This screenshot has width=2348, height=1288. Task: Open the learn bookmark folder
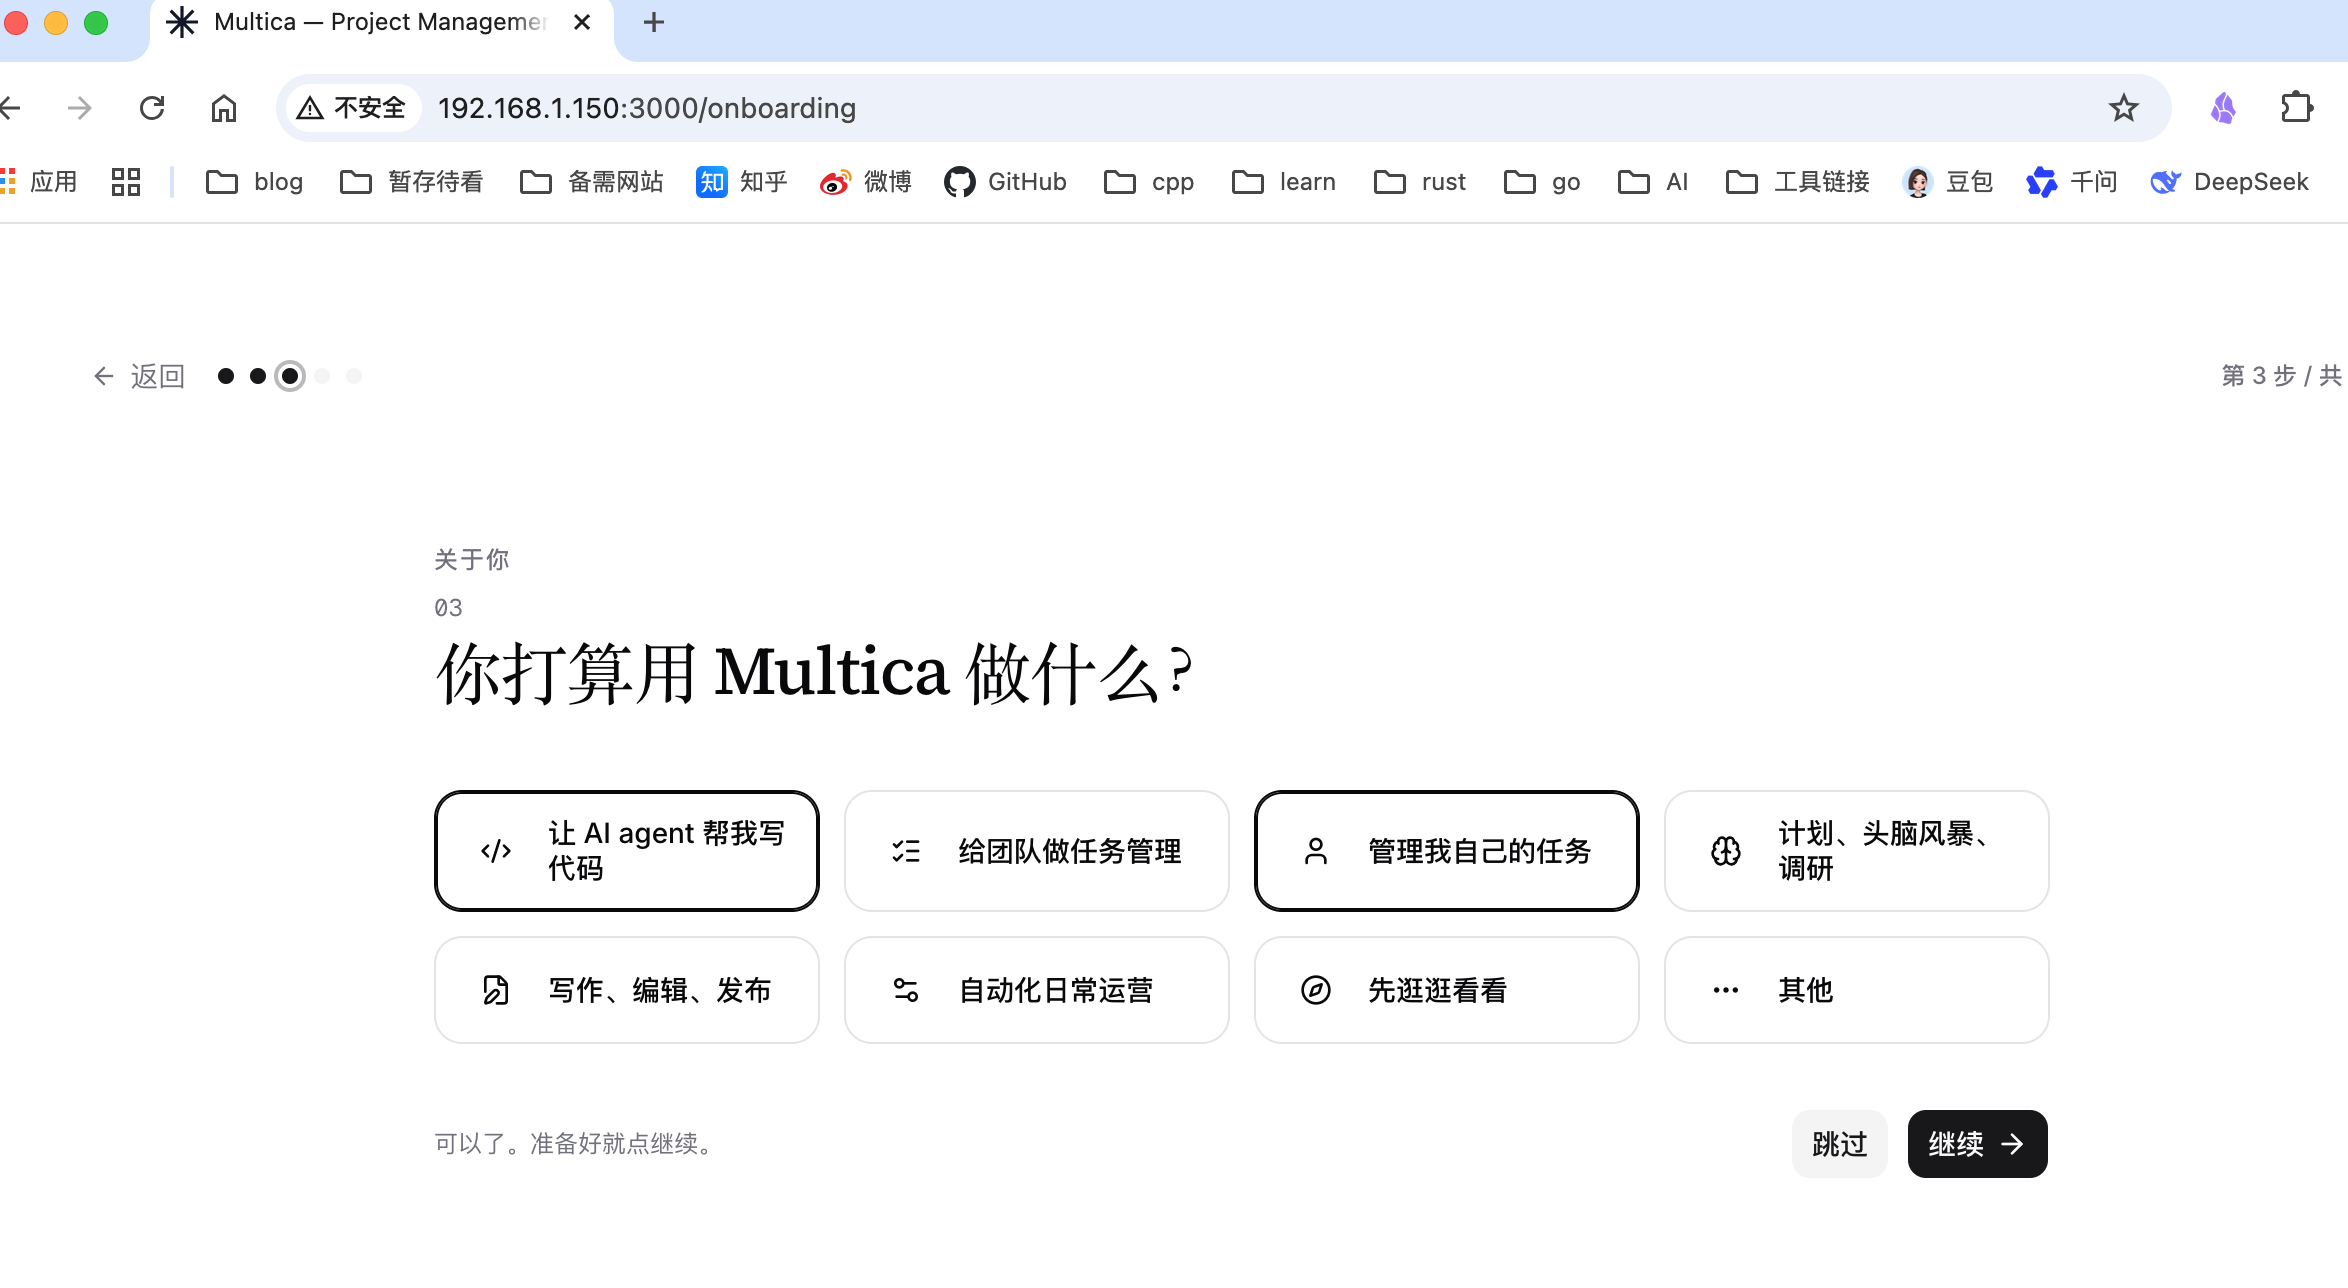point(1284,182)
